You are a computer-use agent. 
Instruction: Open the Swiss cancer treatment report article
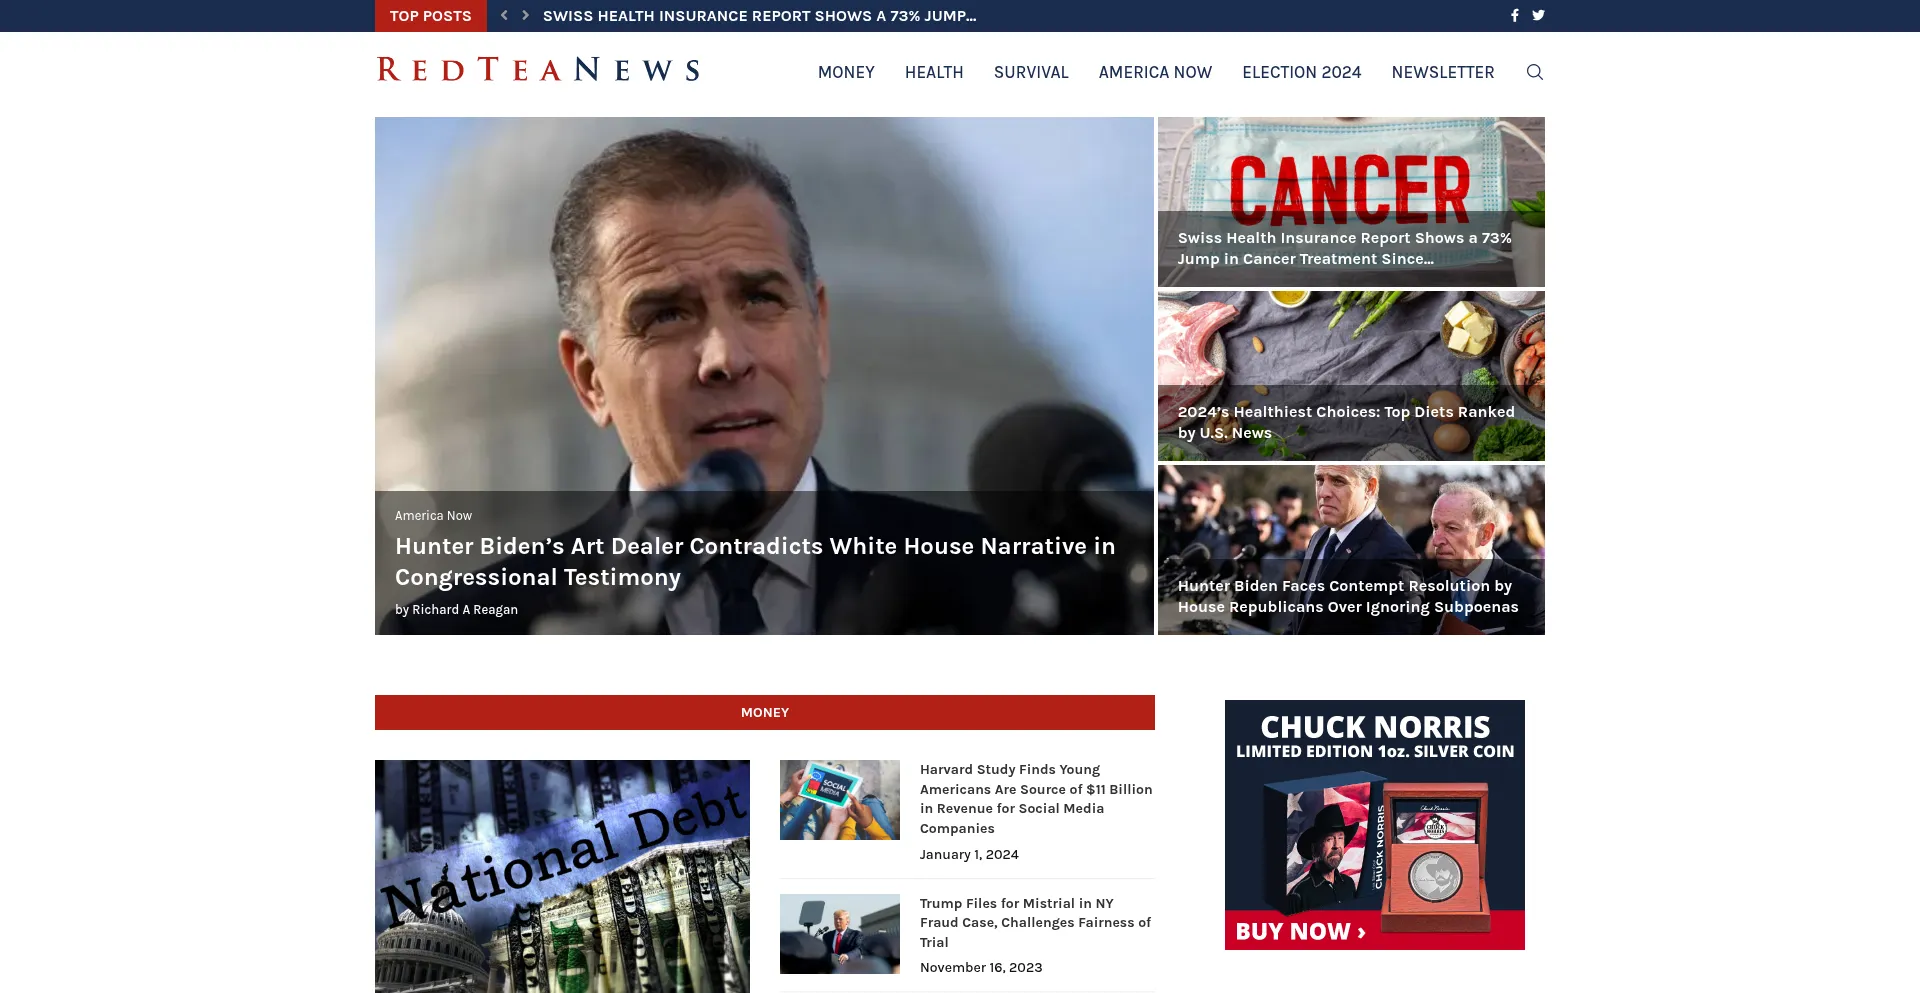click(x=1343, y=248)
